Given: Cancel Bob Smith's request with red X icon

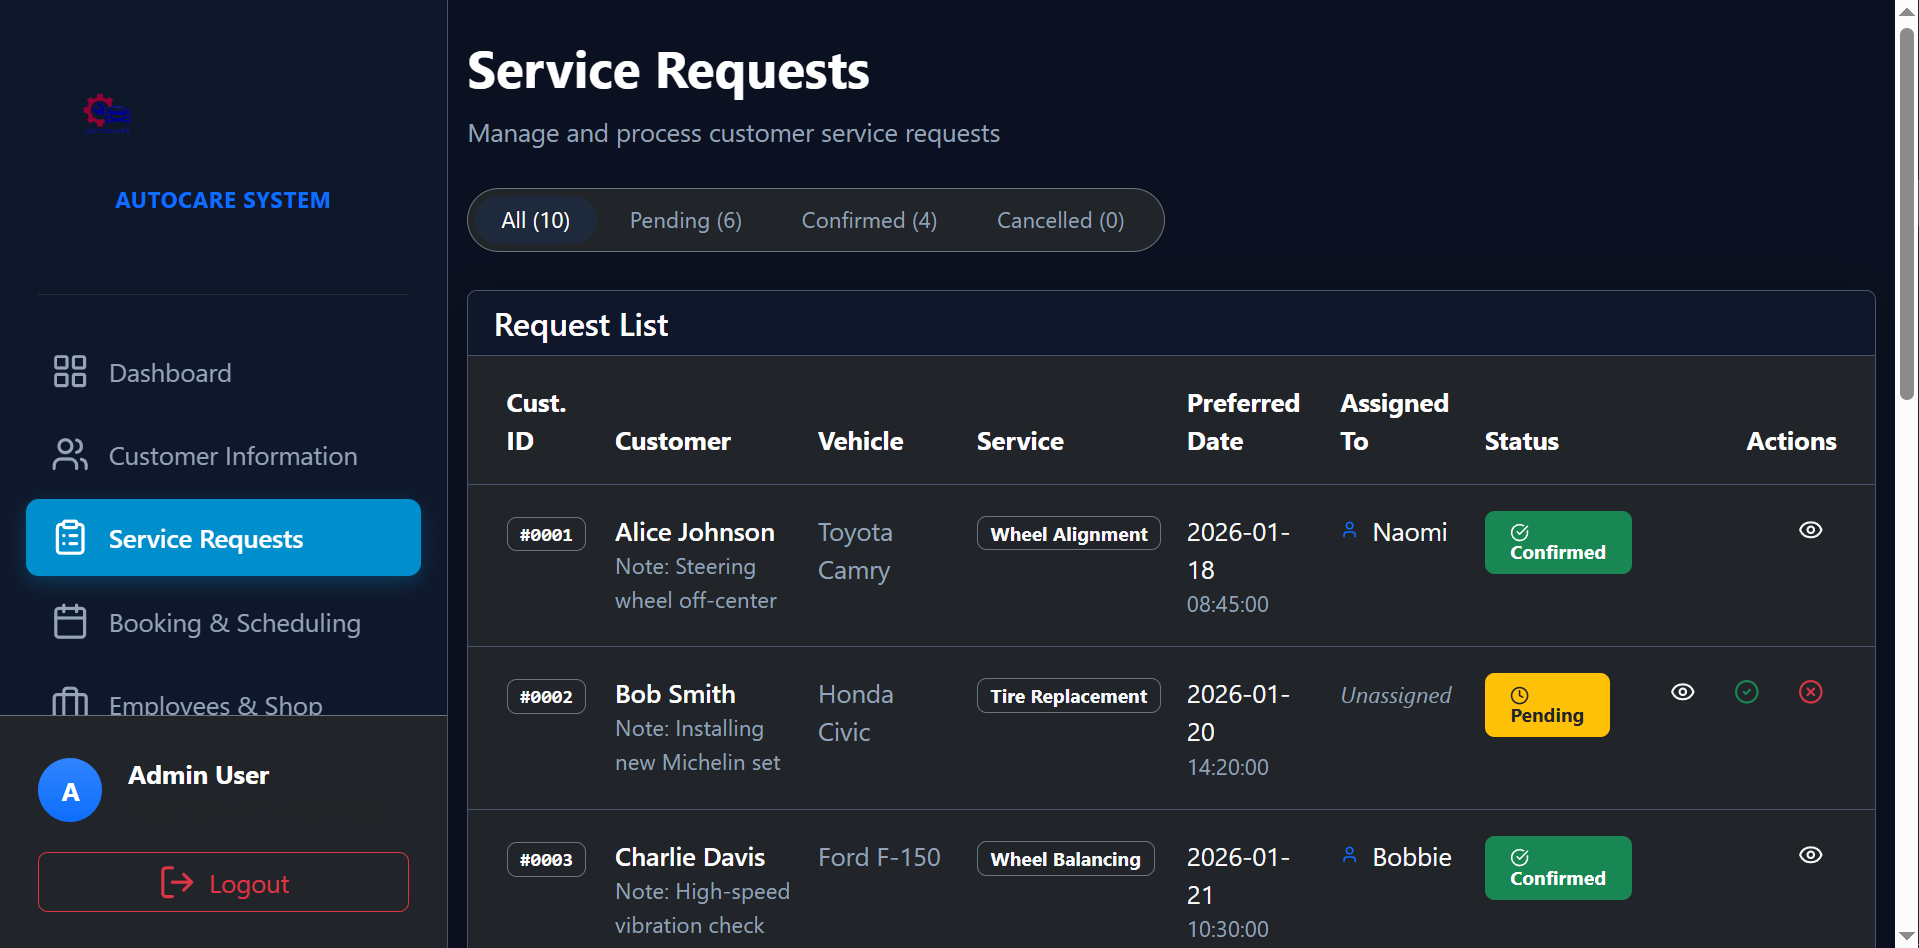Looking at the screenshot, I should coord(1810,692).
